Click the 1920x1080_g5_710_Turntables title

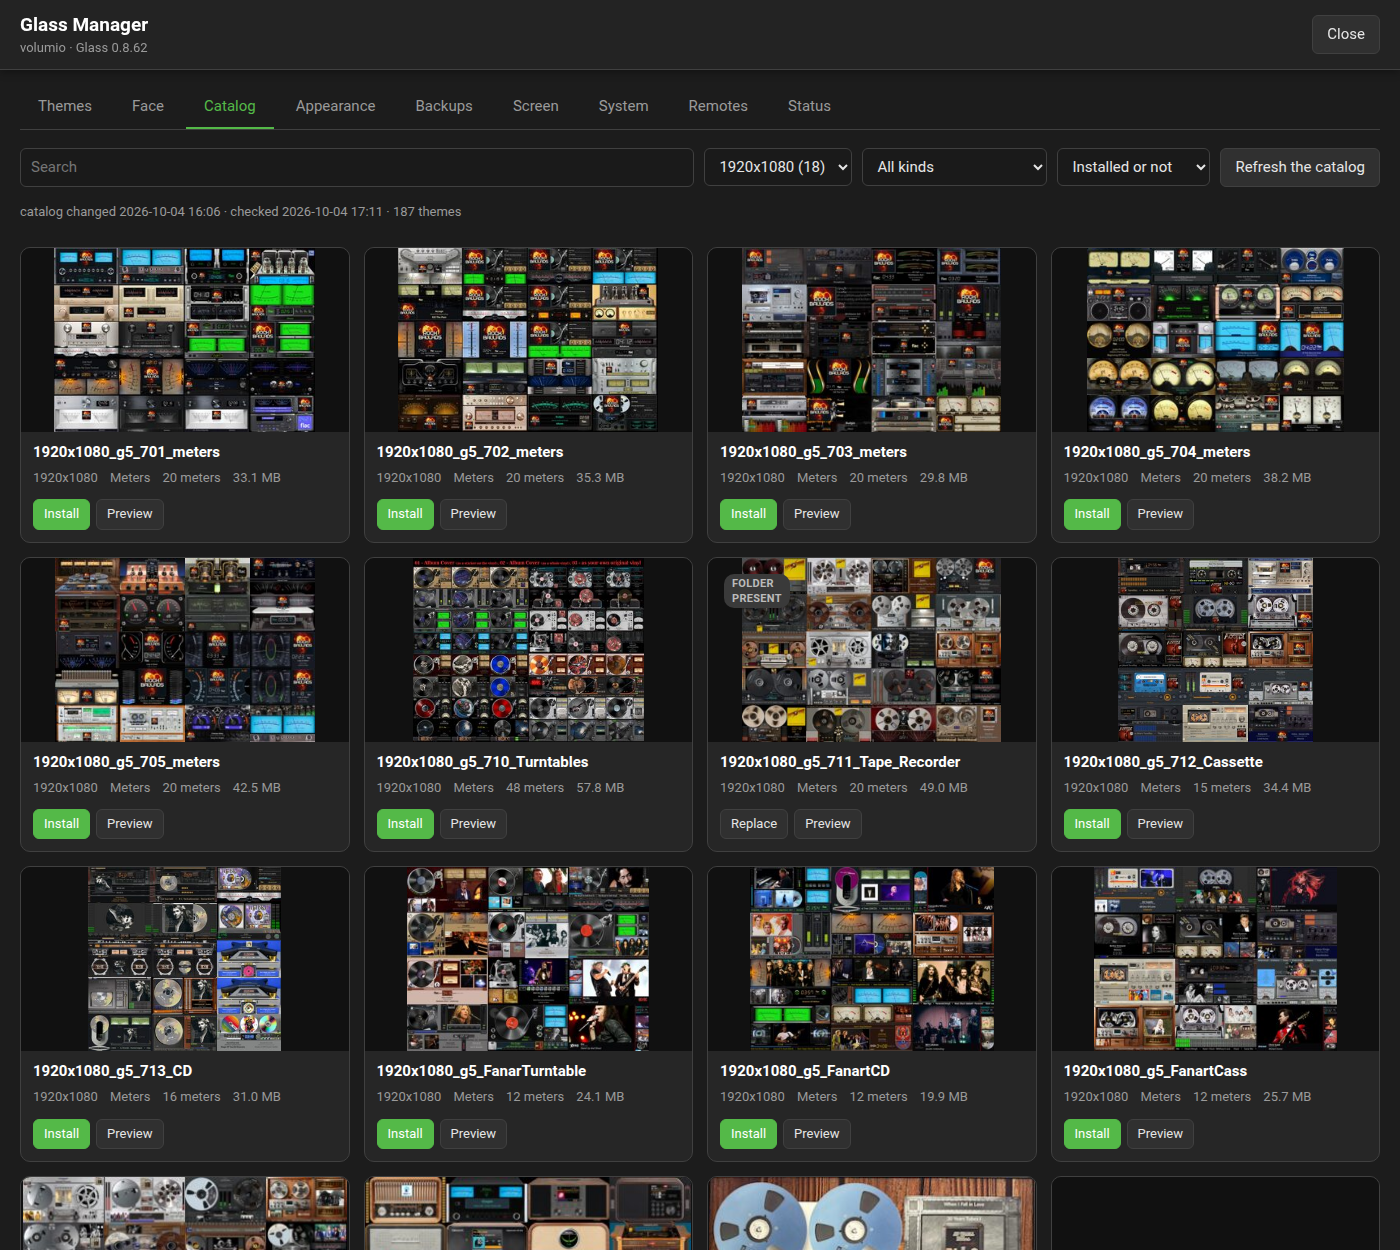[x=483, y=762]
